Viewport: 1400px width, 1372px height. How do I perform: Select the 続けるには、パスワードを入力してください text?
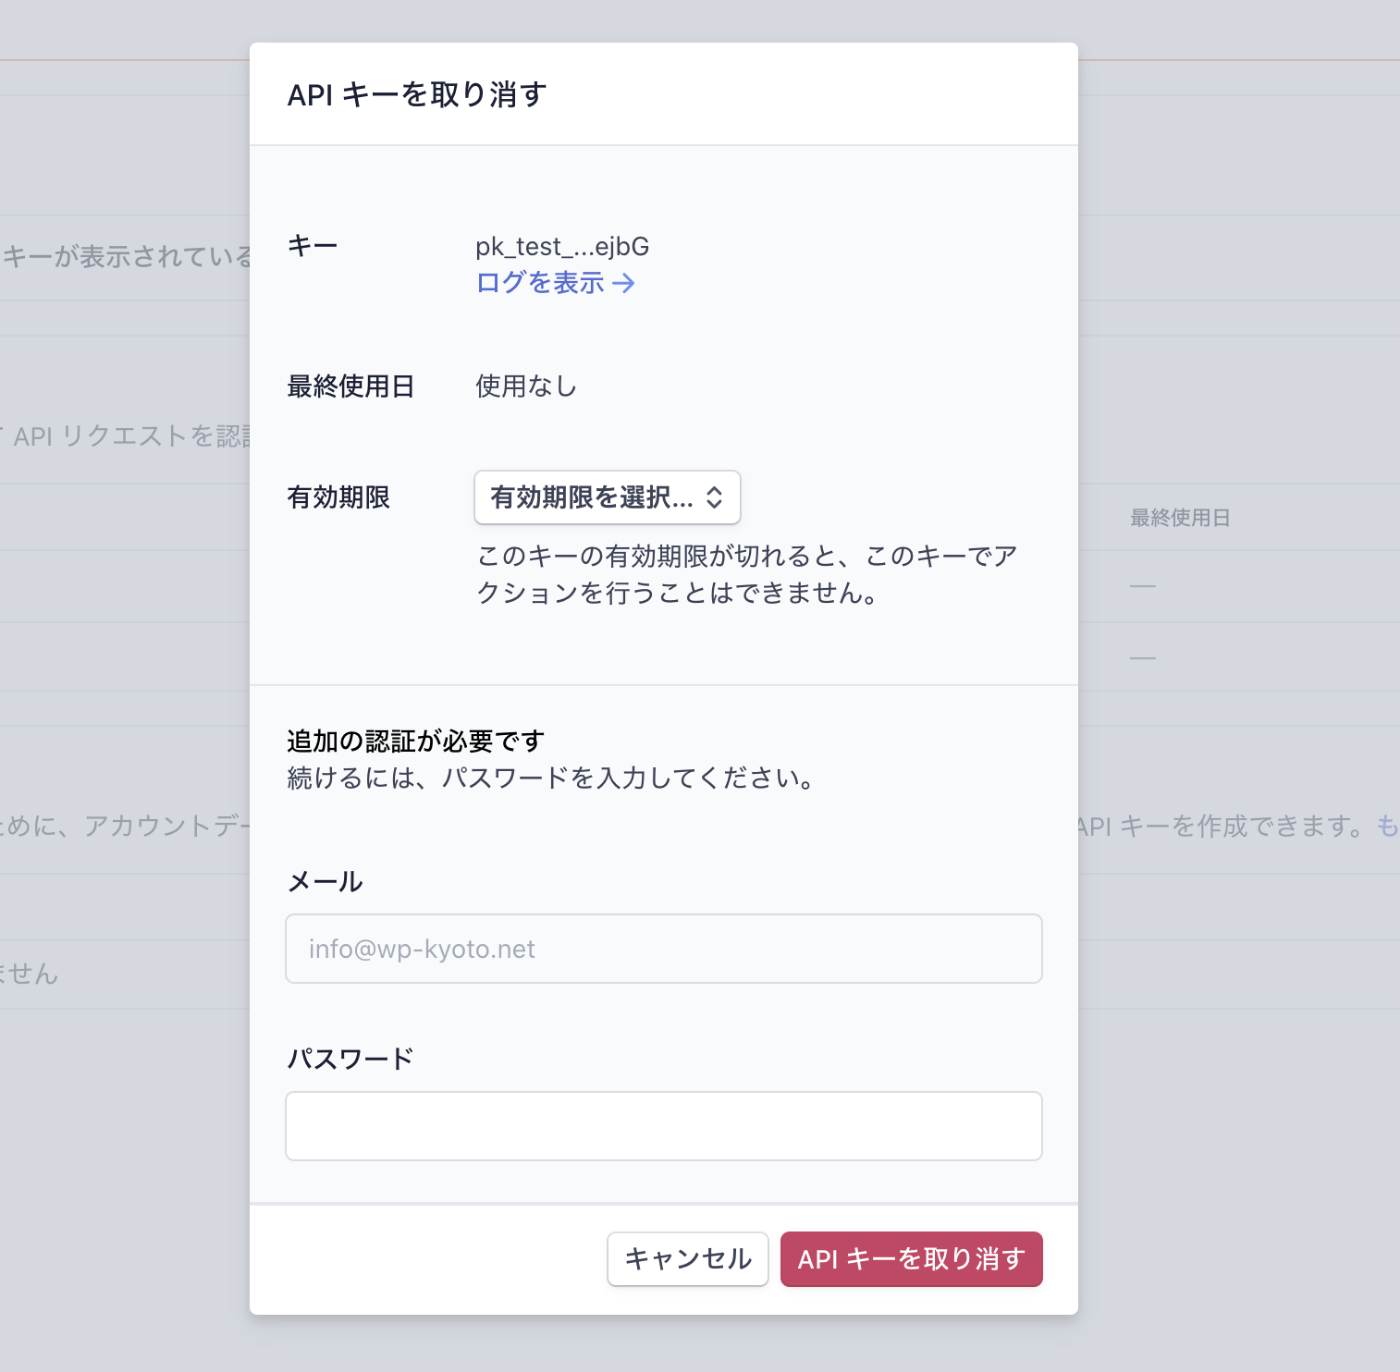point(552,778)
